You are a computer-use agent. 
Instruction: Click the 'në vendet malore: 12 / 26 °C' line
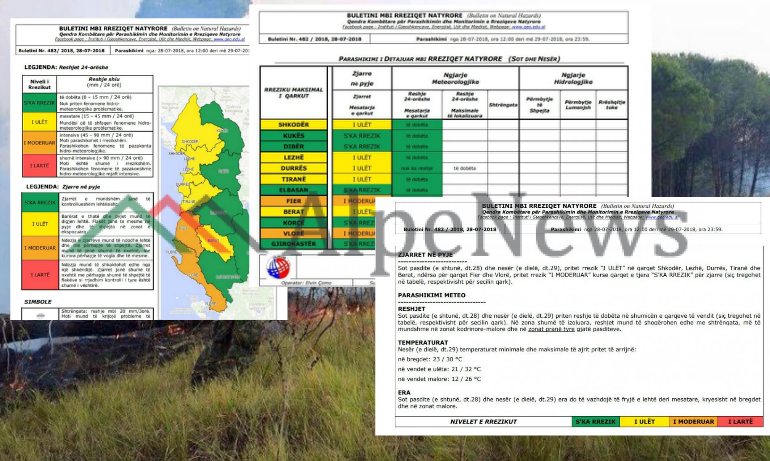(x=439, y=379)
